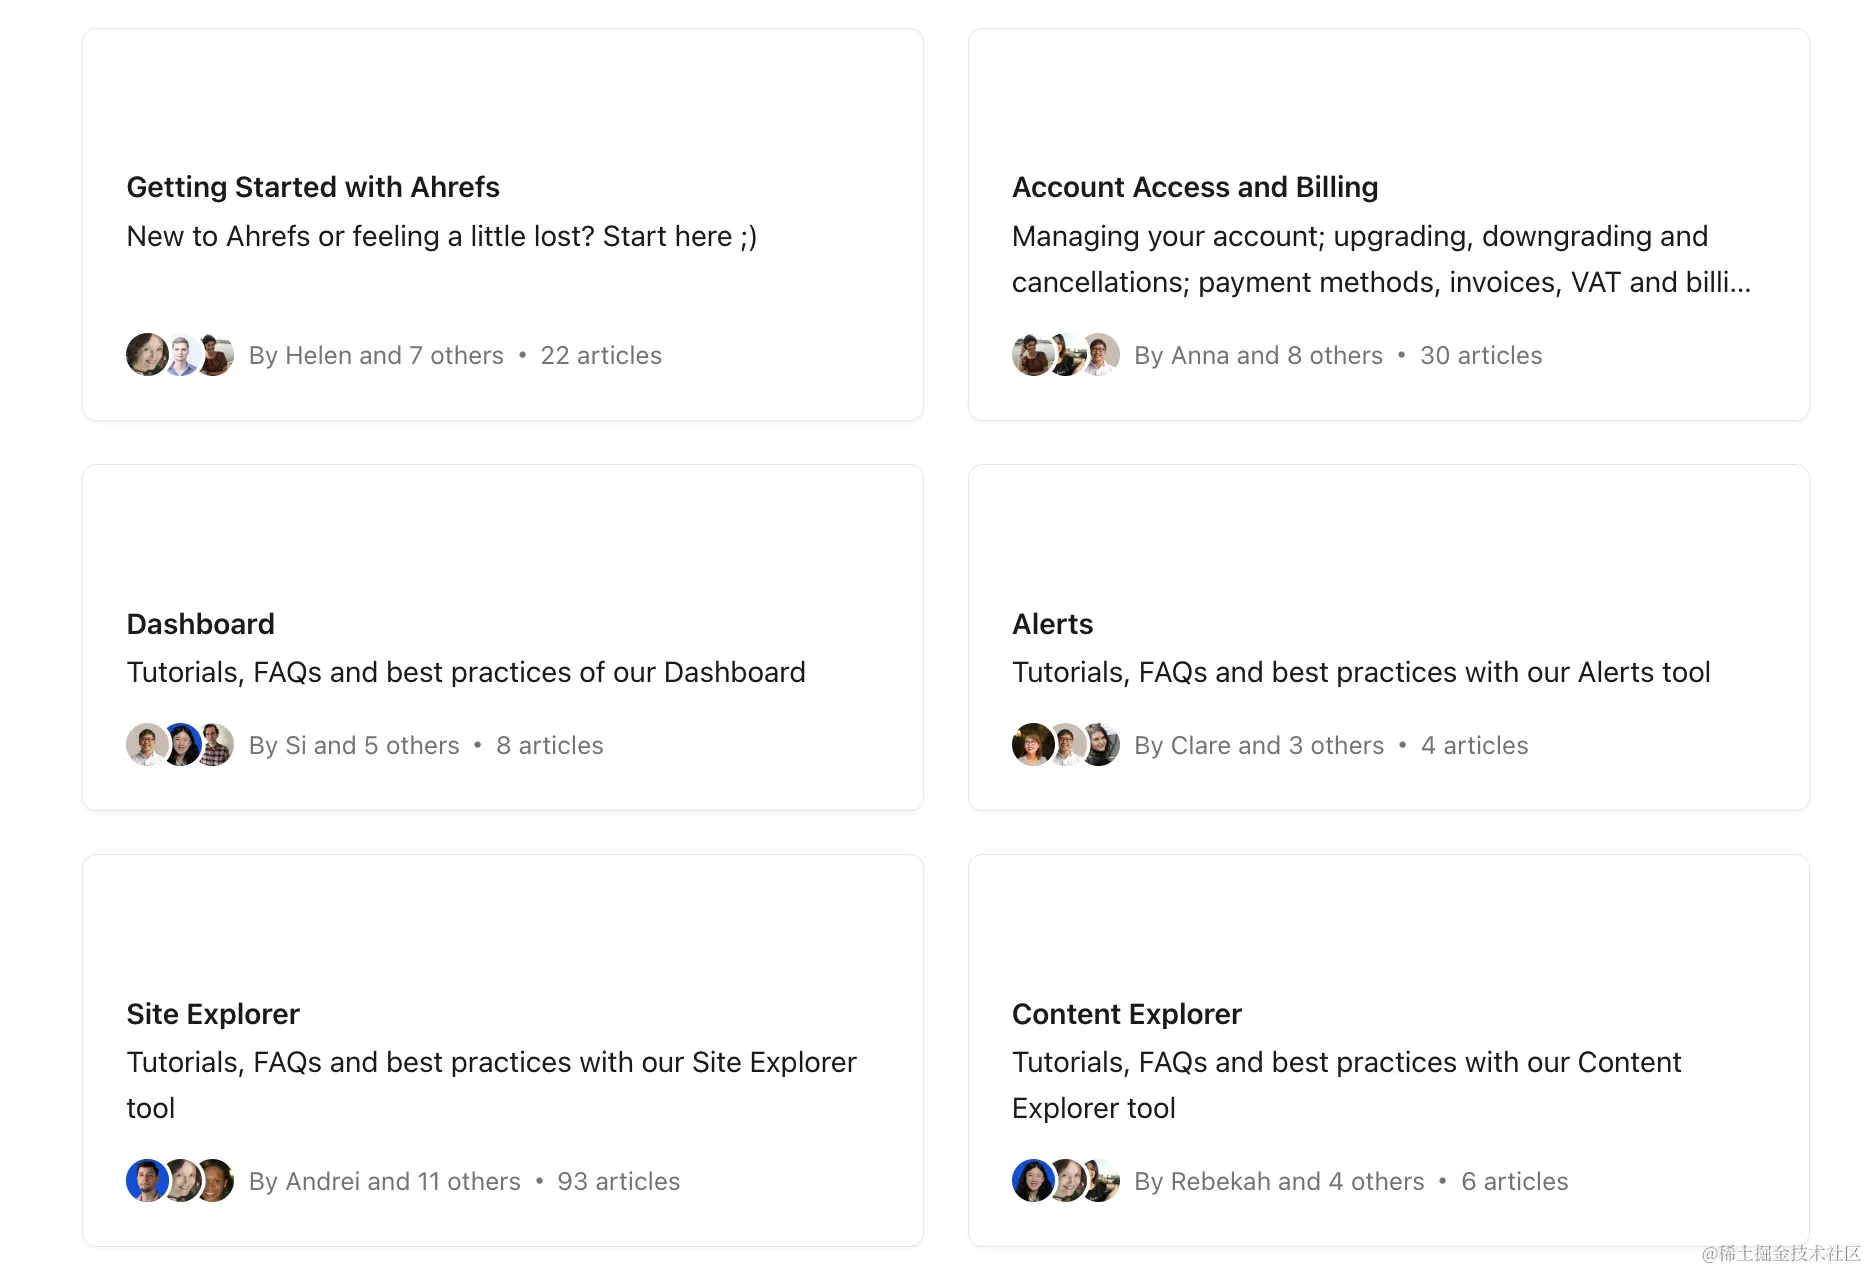Click the third author avatar in the Dashboard card

click(x=215, y=745)
